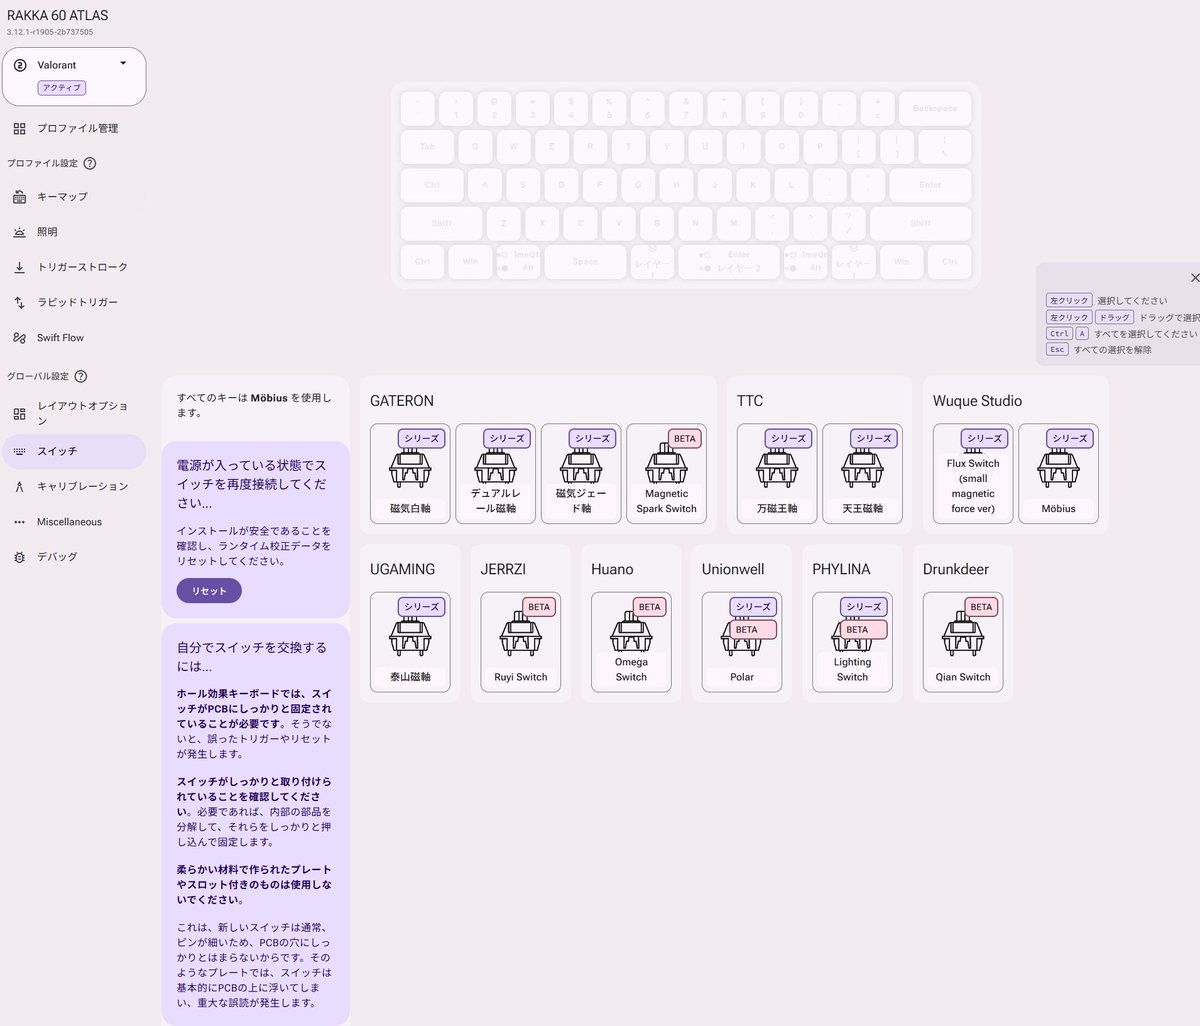The height and width of the screenshot is (1026, 1200).
Task: Choose the Flux Switch card
Action: (973, 474)
